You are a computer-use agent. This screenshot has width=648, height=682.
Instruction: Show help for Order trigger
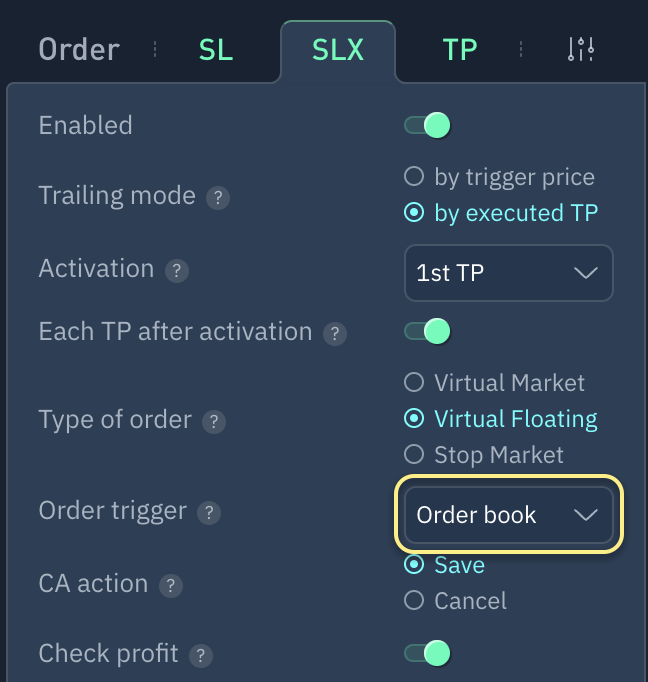(208, 513)
